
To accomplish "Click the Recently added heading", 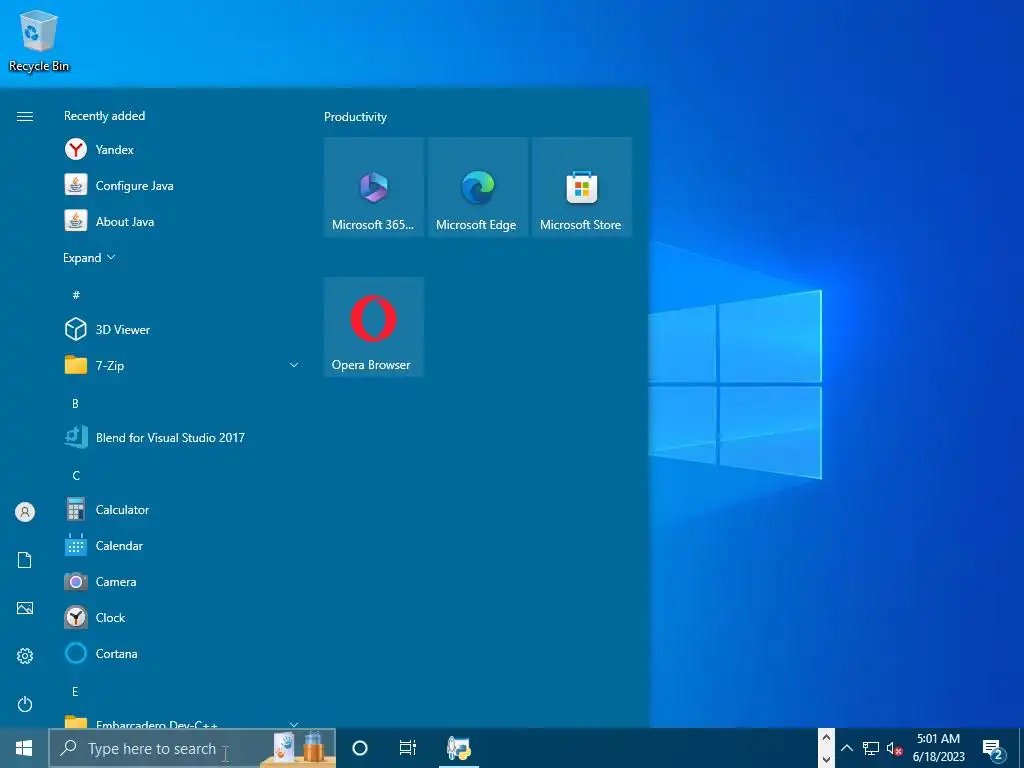I will pos(104,116).
